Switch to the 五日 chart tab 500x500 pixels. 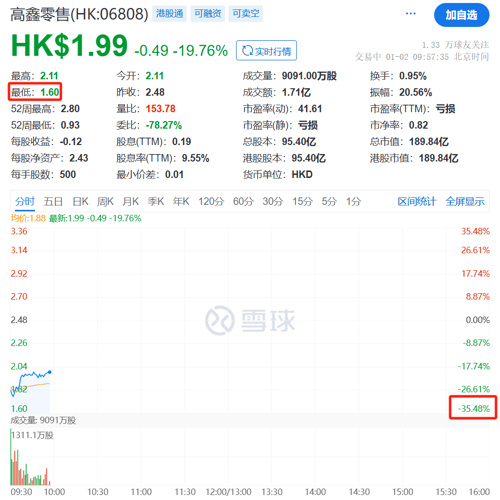point(53,201)
